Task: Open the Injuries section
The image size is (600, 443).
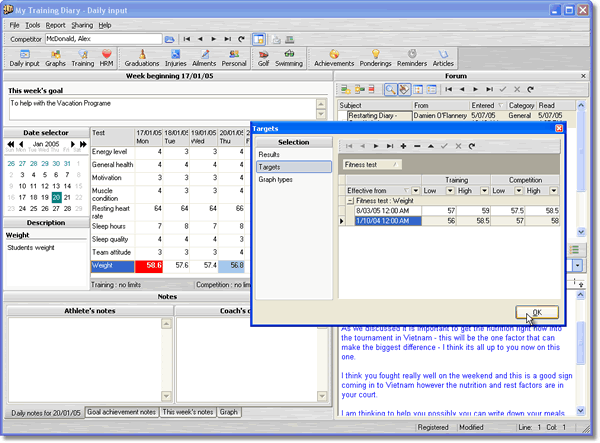Action: pyautogui.click(x=176, y=59)
